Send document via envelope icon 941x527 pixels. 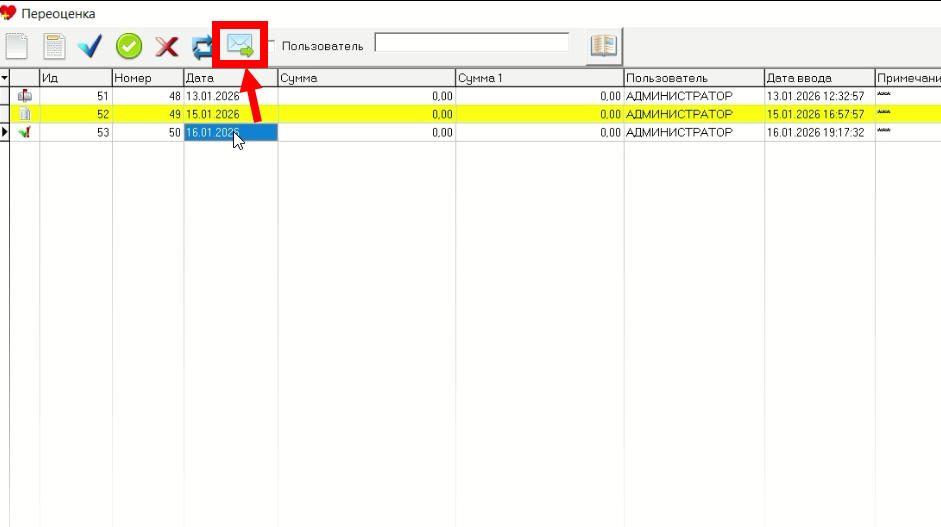[x=240, y=45]
